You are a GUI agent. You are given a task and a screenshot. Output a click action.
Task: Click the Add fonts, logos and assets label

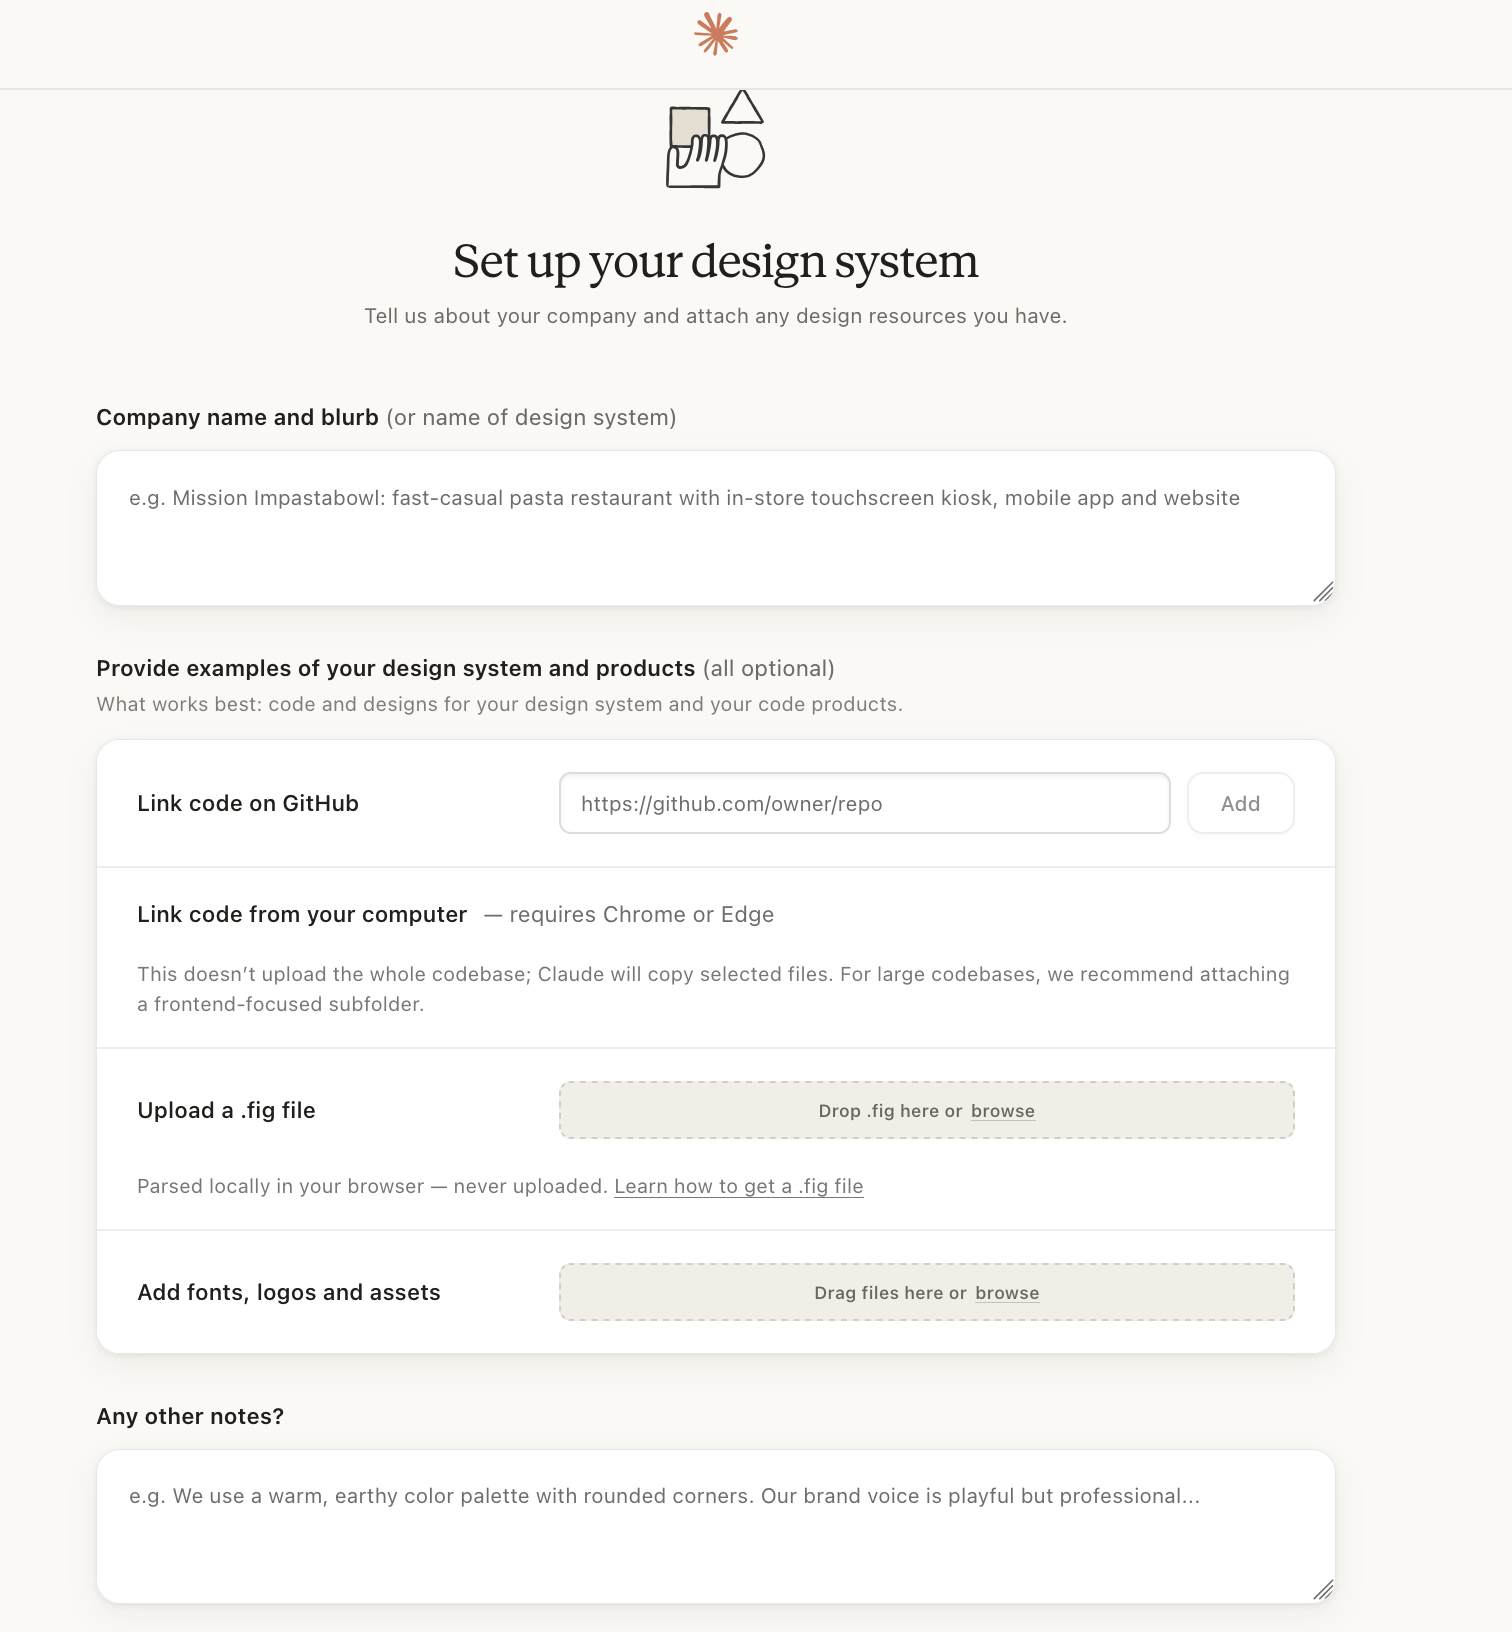point(288,1292)
